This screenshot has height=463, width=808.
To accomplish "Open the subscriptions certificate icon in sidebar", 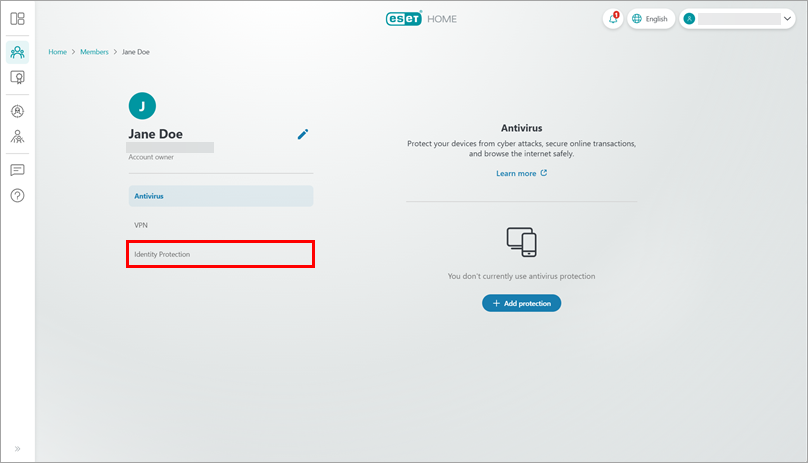I will 17,77.
